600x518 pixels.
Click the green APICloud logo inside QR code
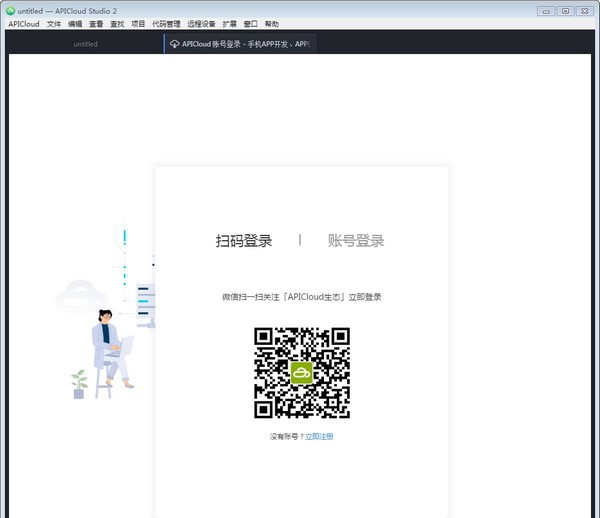pos(302,373)
